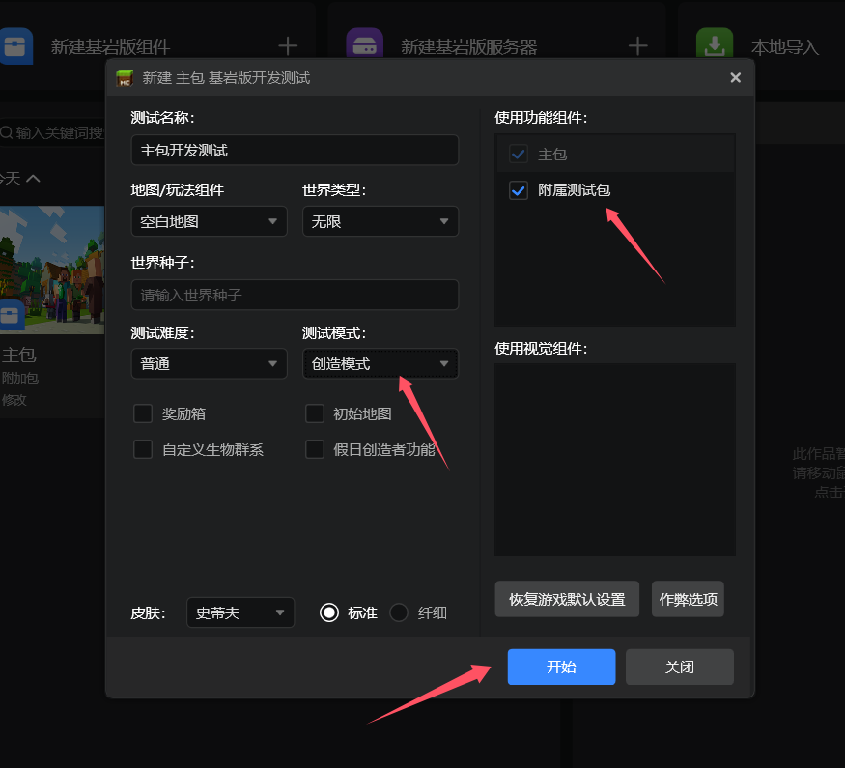Click the green 本地导入 download icon

[x=714, y=46]
